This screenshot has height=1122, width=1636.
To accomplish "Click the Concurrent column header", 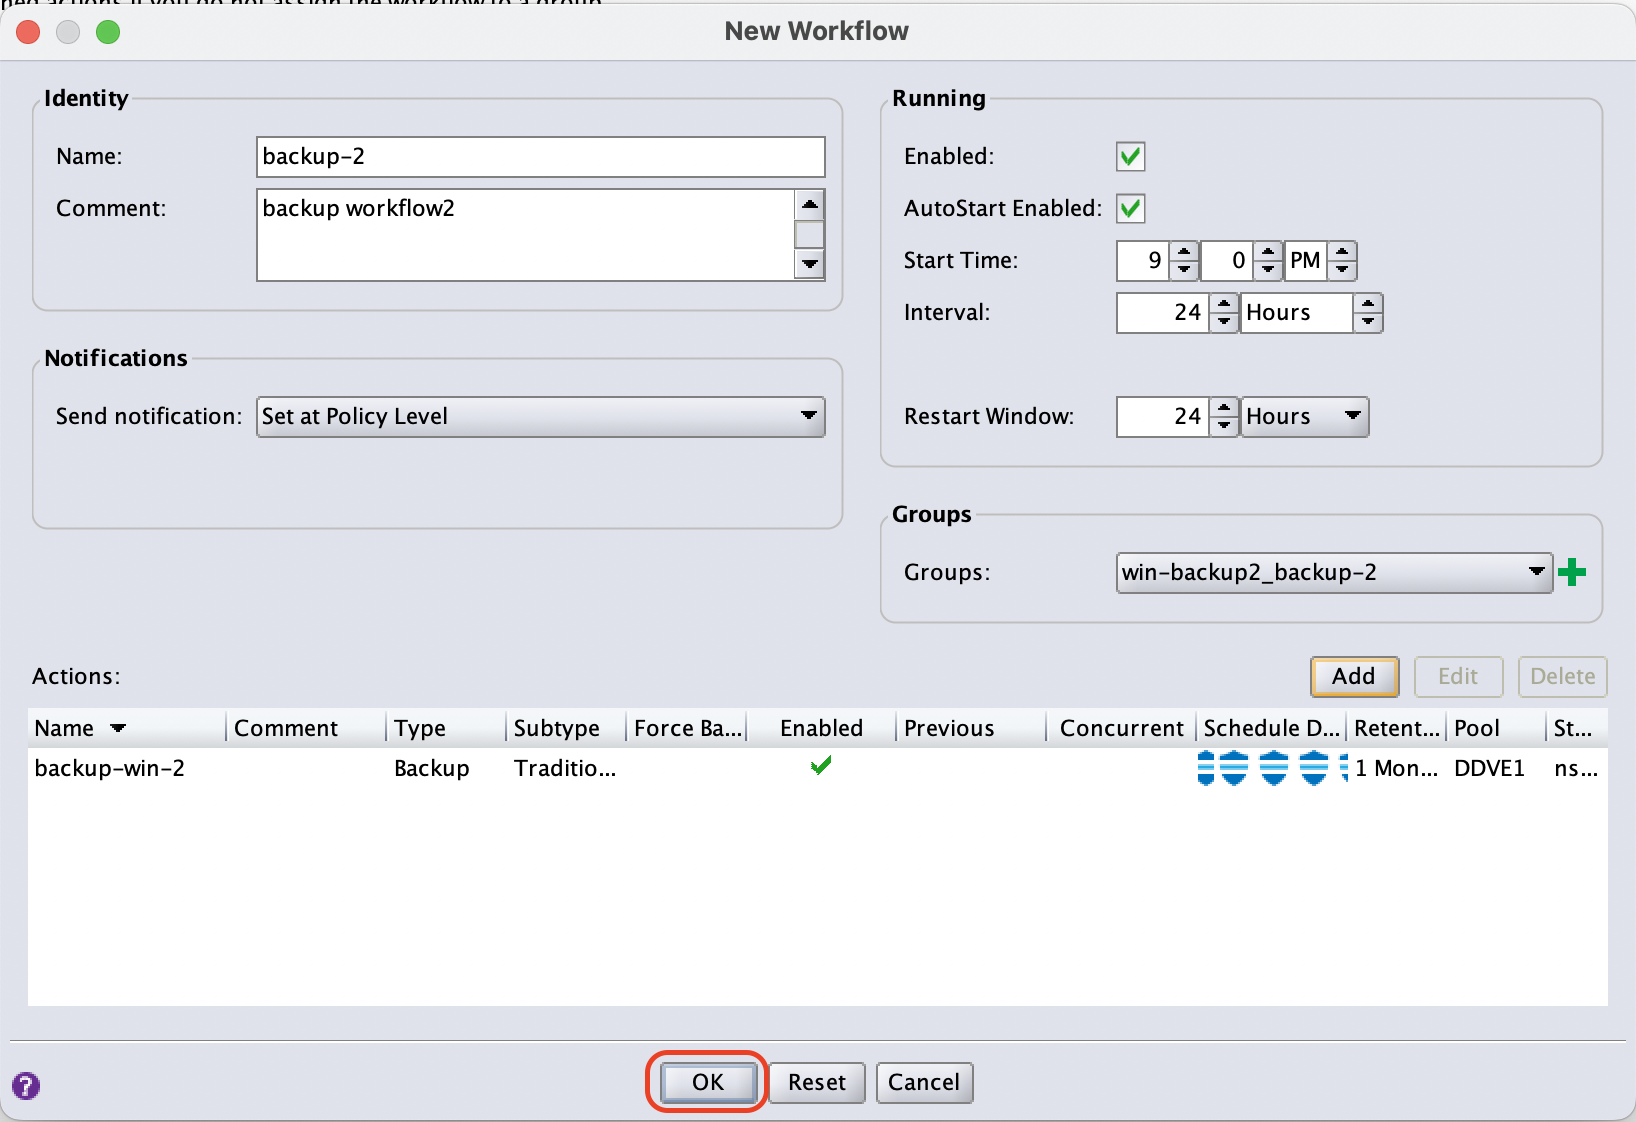I will (x=1121, y=728).
